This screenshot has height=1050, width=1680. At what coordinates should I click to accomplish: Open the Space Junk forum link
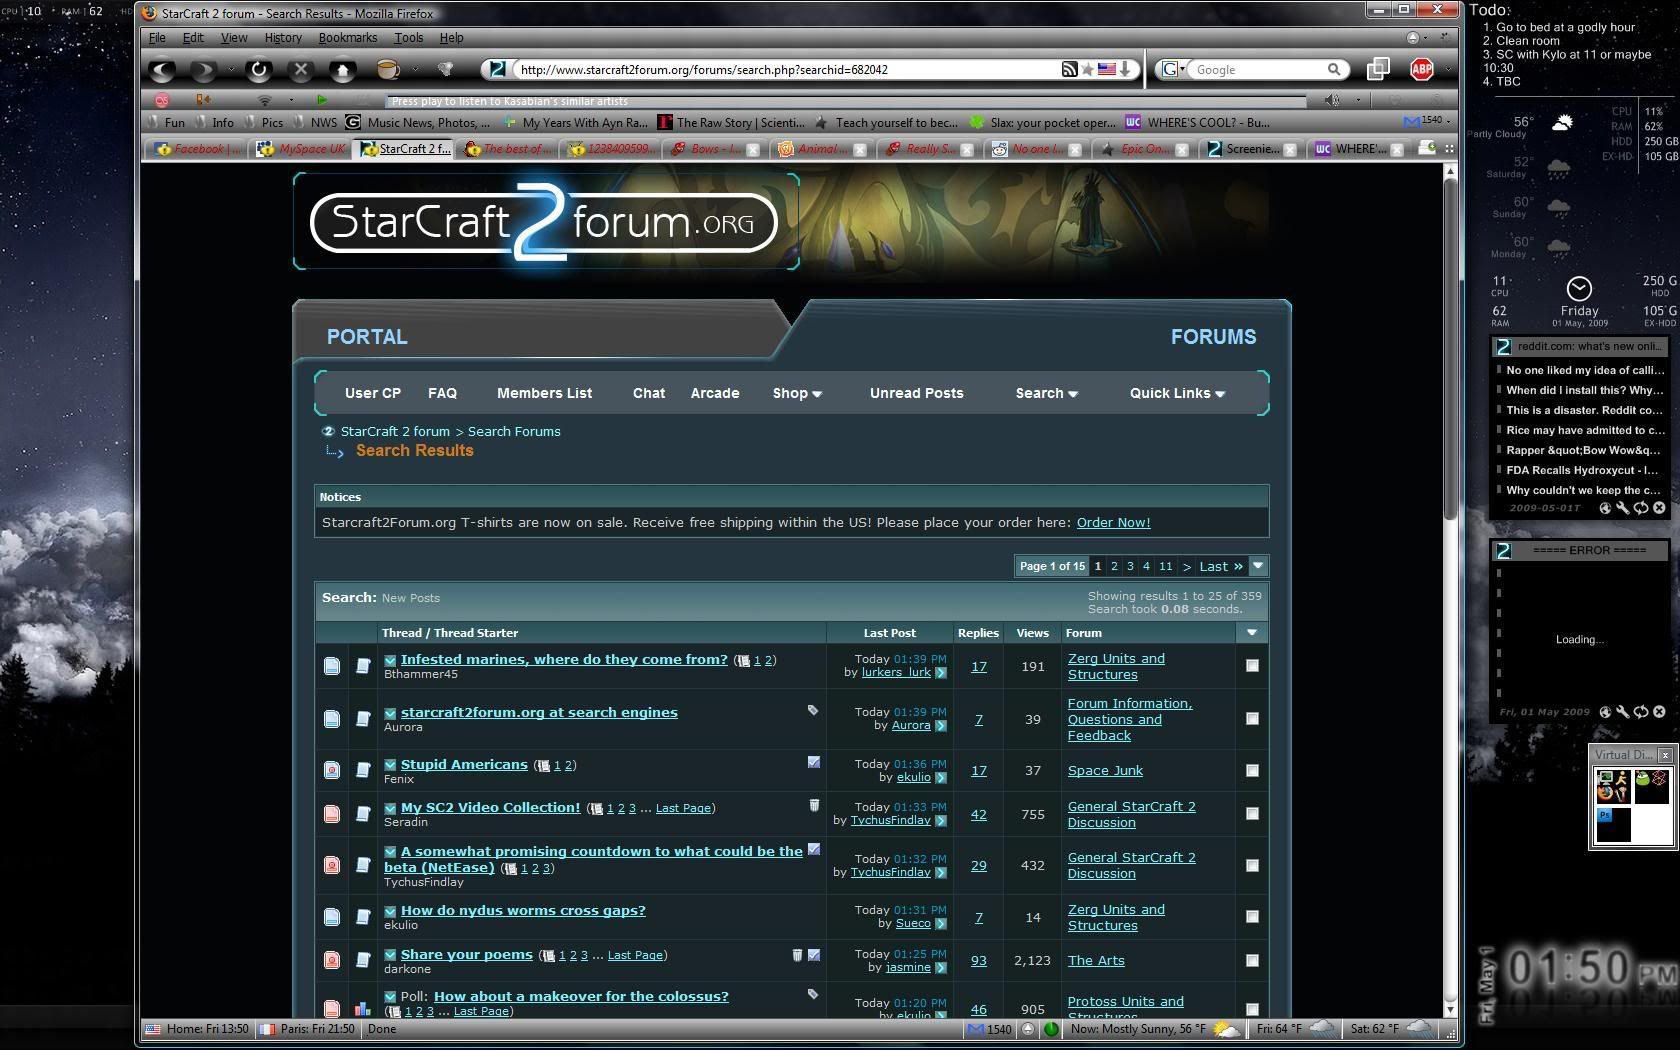click(1105, 770)
